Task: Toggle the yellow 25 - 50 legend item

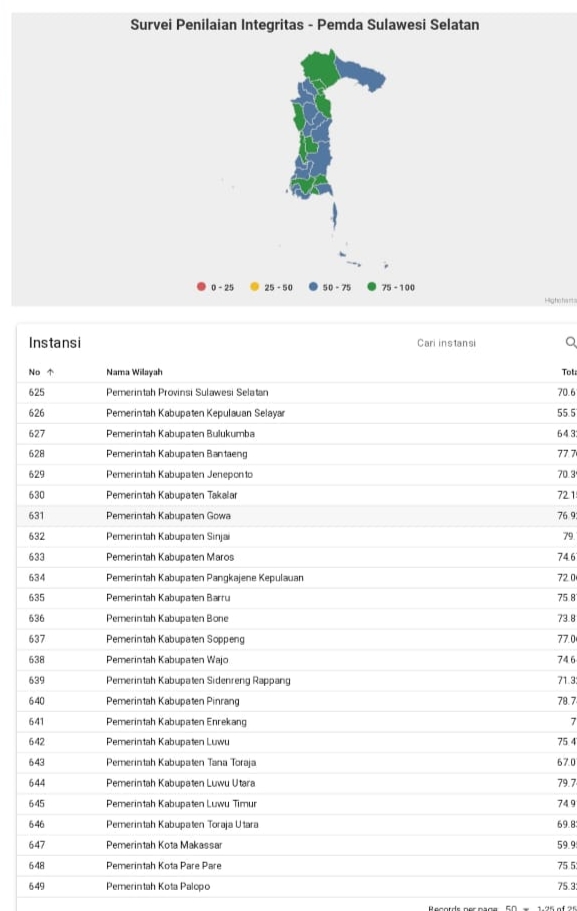Action: click(271, 287)
